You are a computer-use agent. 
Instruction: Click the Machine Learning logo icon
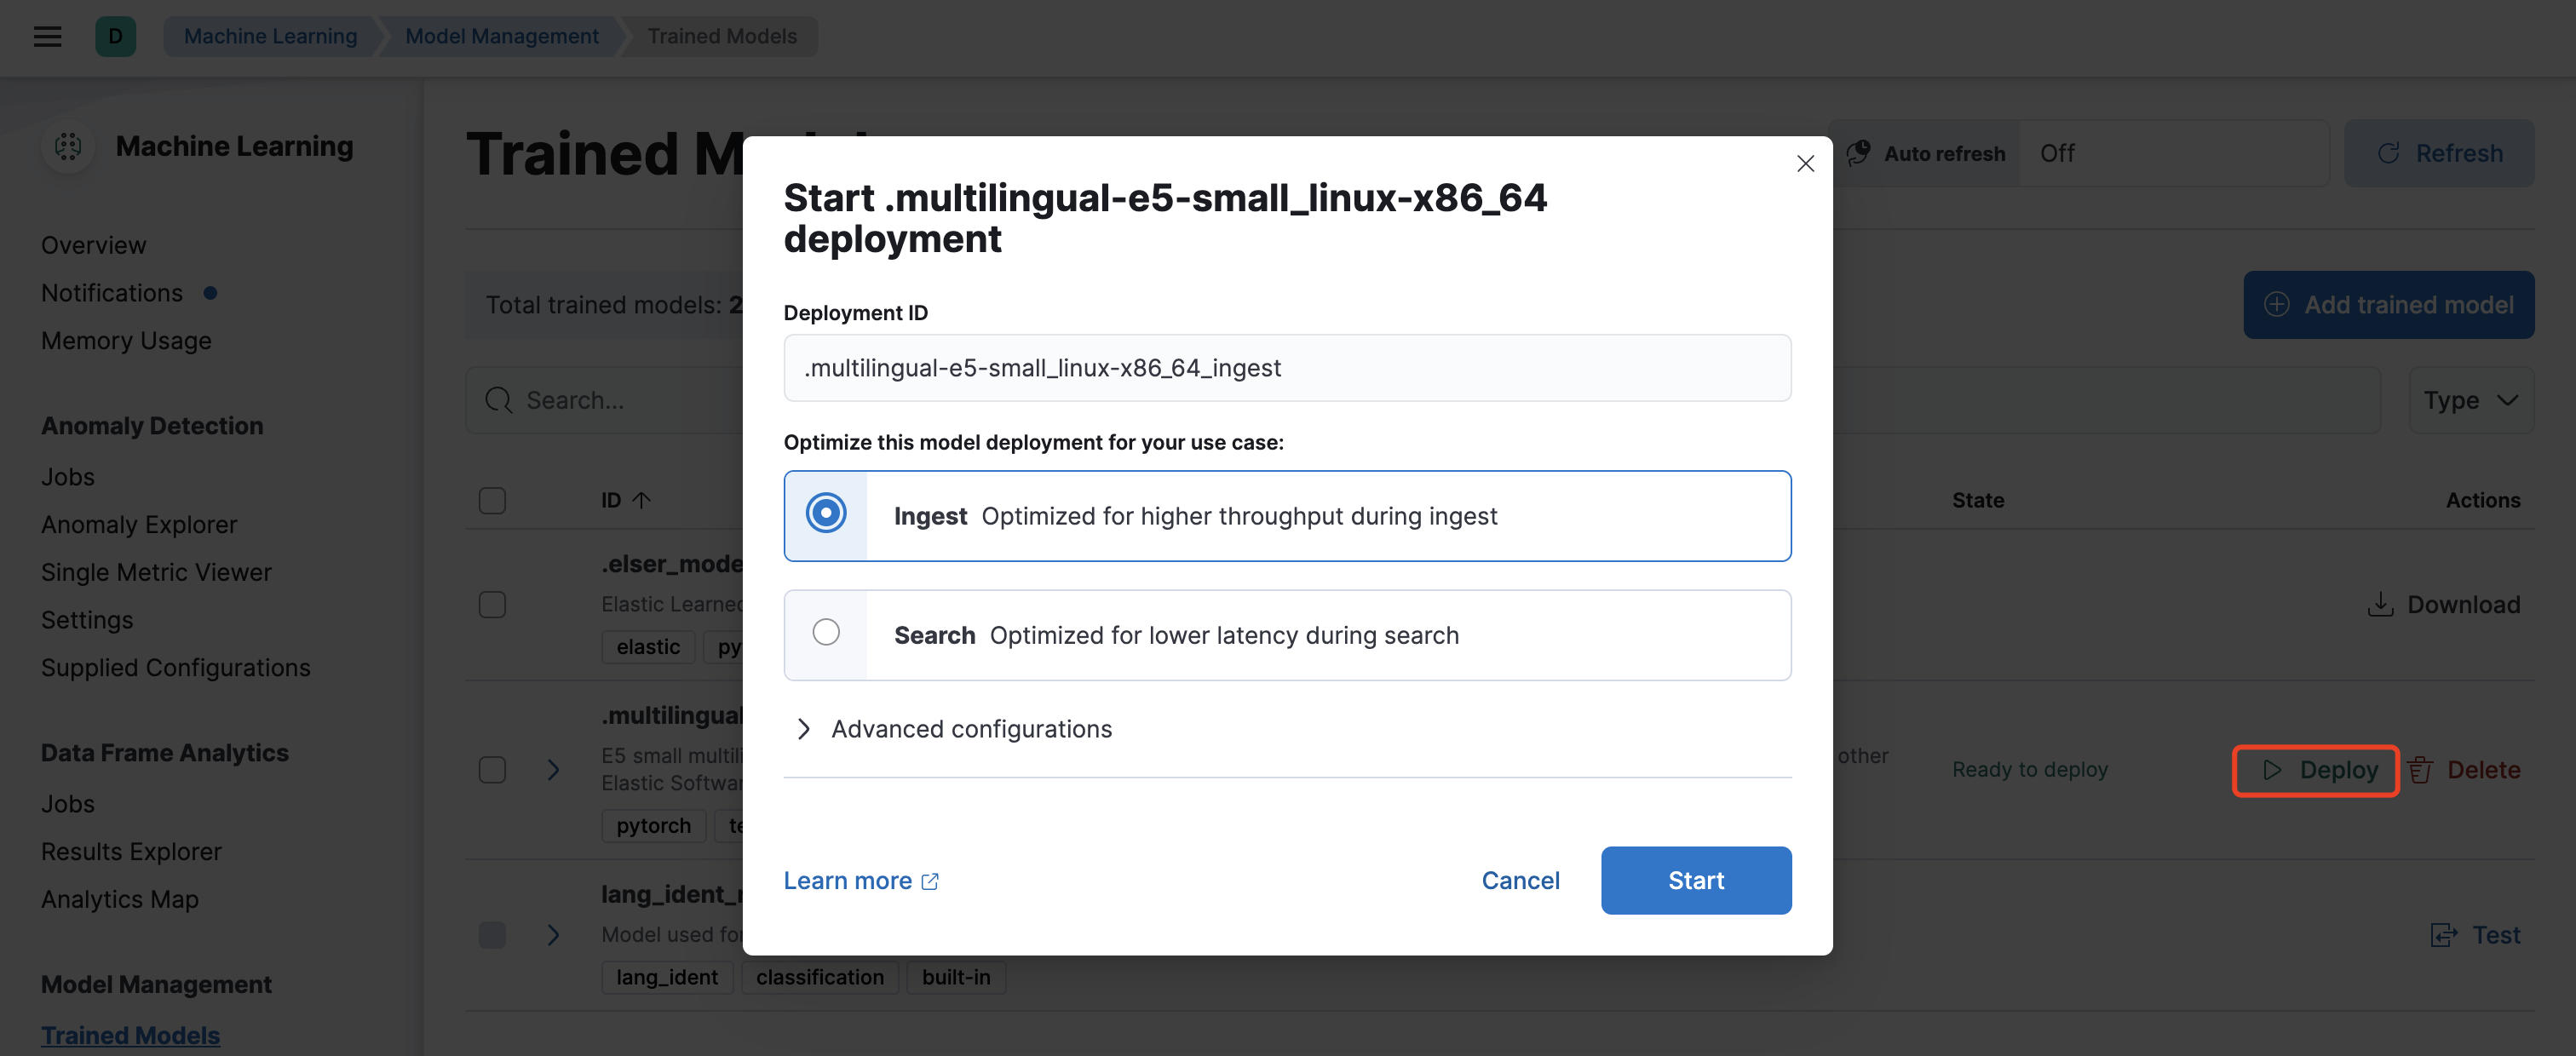click(68, 147)
